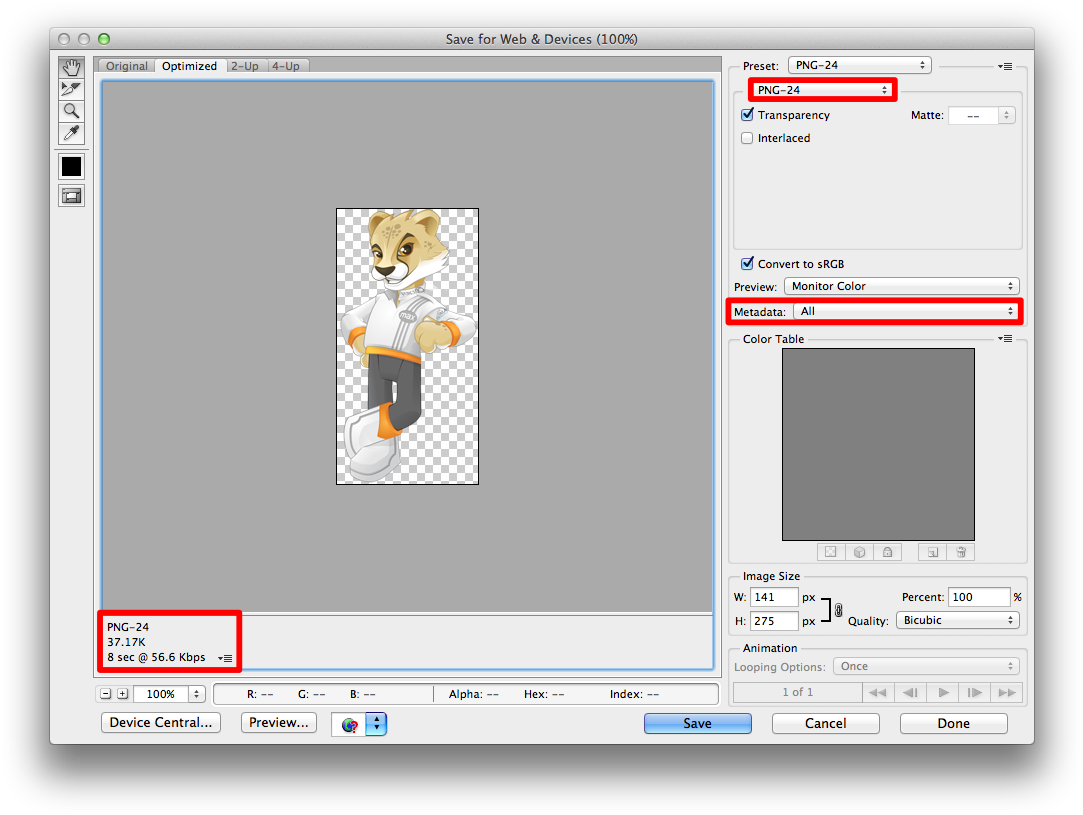Click the delete color trash icon

pos(960,552)
